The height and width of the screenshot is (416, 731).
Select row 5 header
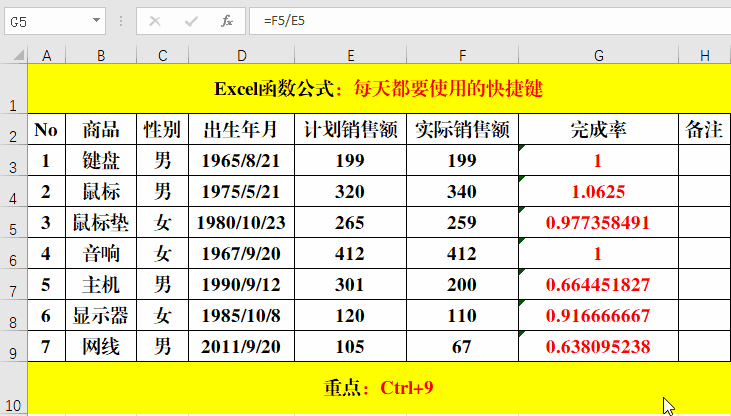tap(14, 222)
